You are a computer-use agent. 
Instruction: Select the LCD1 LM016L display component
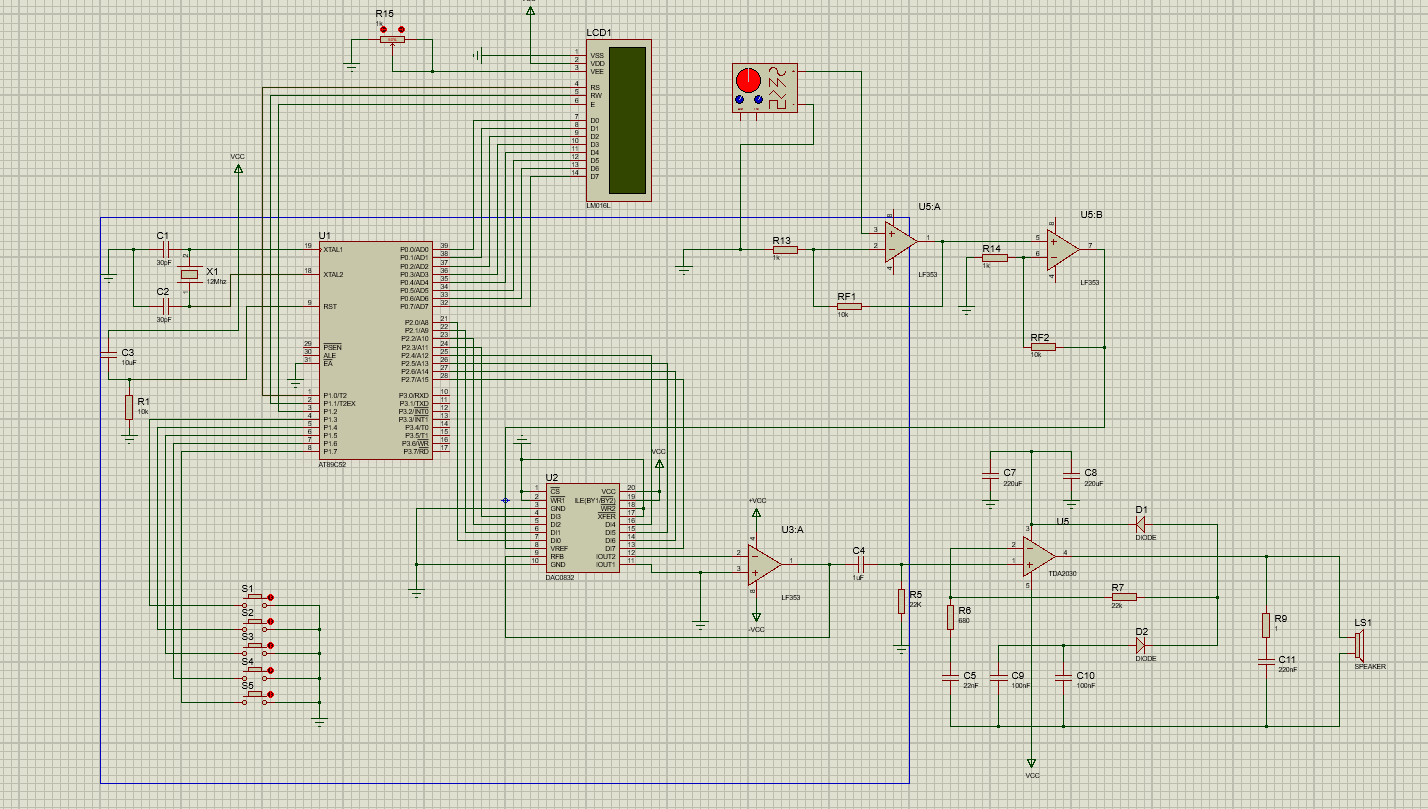coord(619,120)
